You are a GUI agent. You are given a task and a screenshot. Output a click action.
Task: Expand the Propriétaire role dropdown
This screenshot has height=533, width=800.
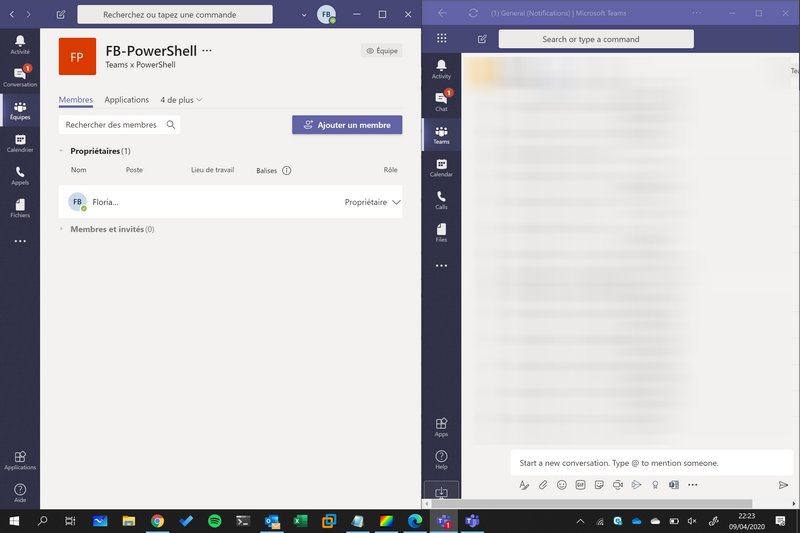tap(396, 202)
